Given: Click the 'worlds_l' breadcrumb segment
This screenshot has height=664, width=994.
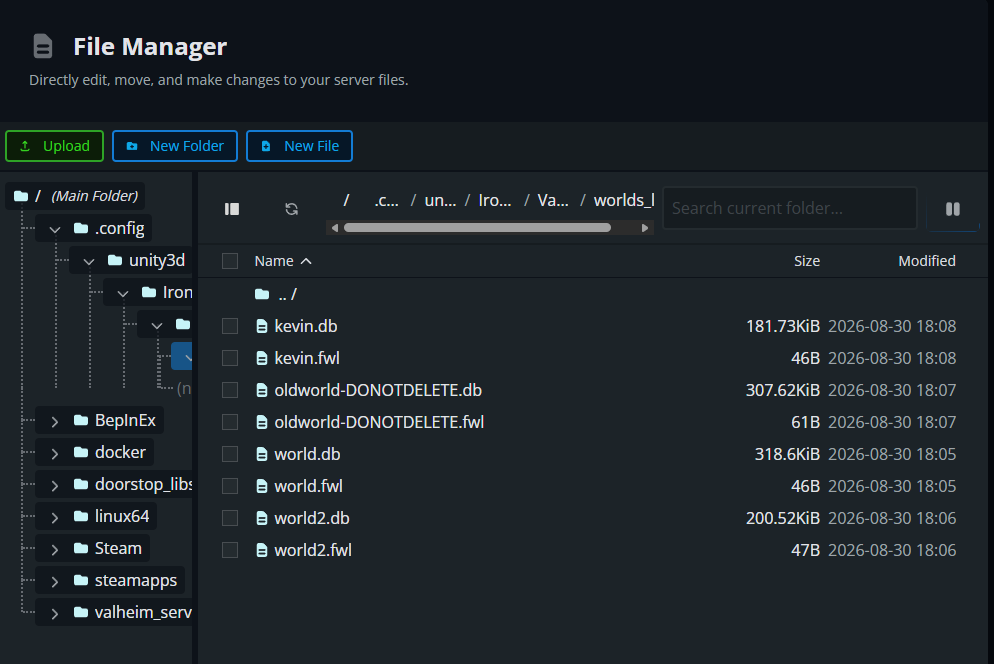Looking at the screenshot, I should click(624, 200).
